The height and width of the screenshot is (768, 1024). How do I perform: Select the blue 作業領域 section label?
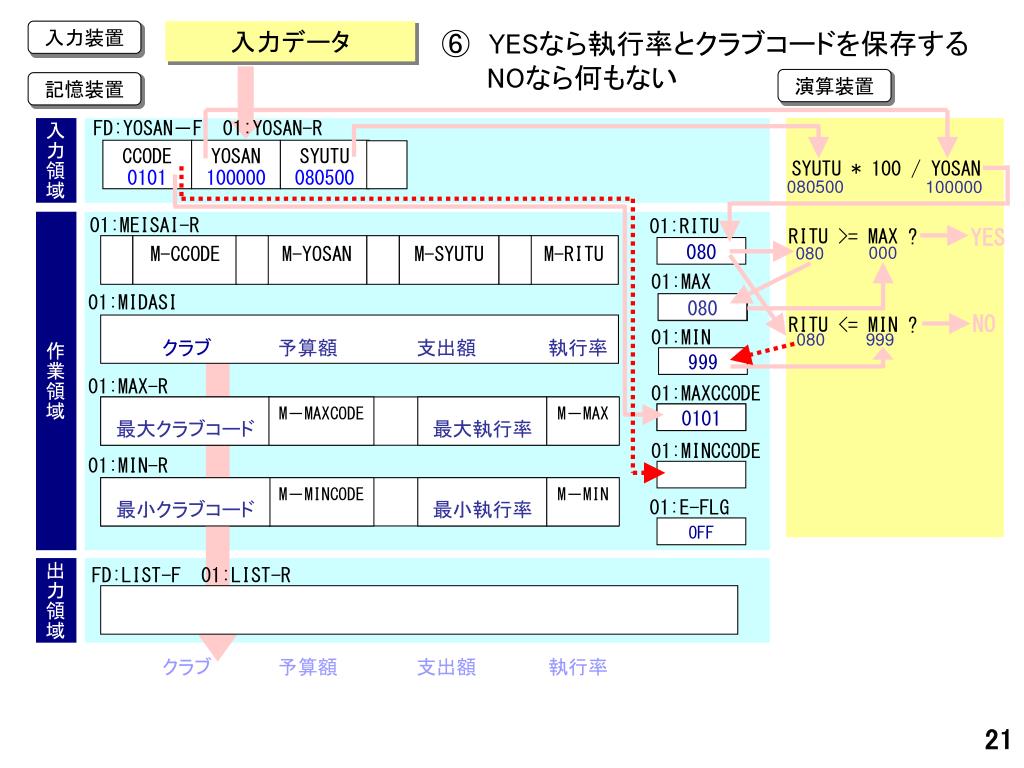coord(56,380)
